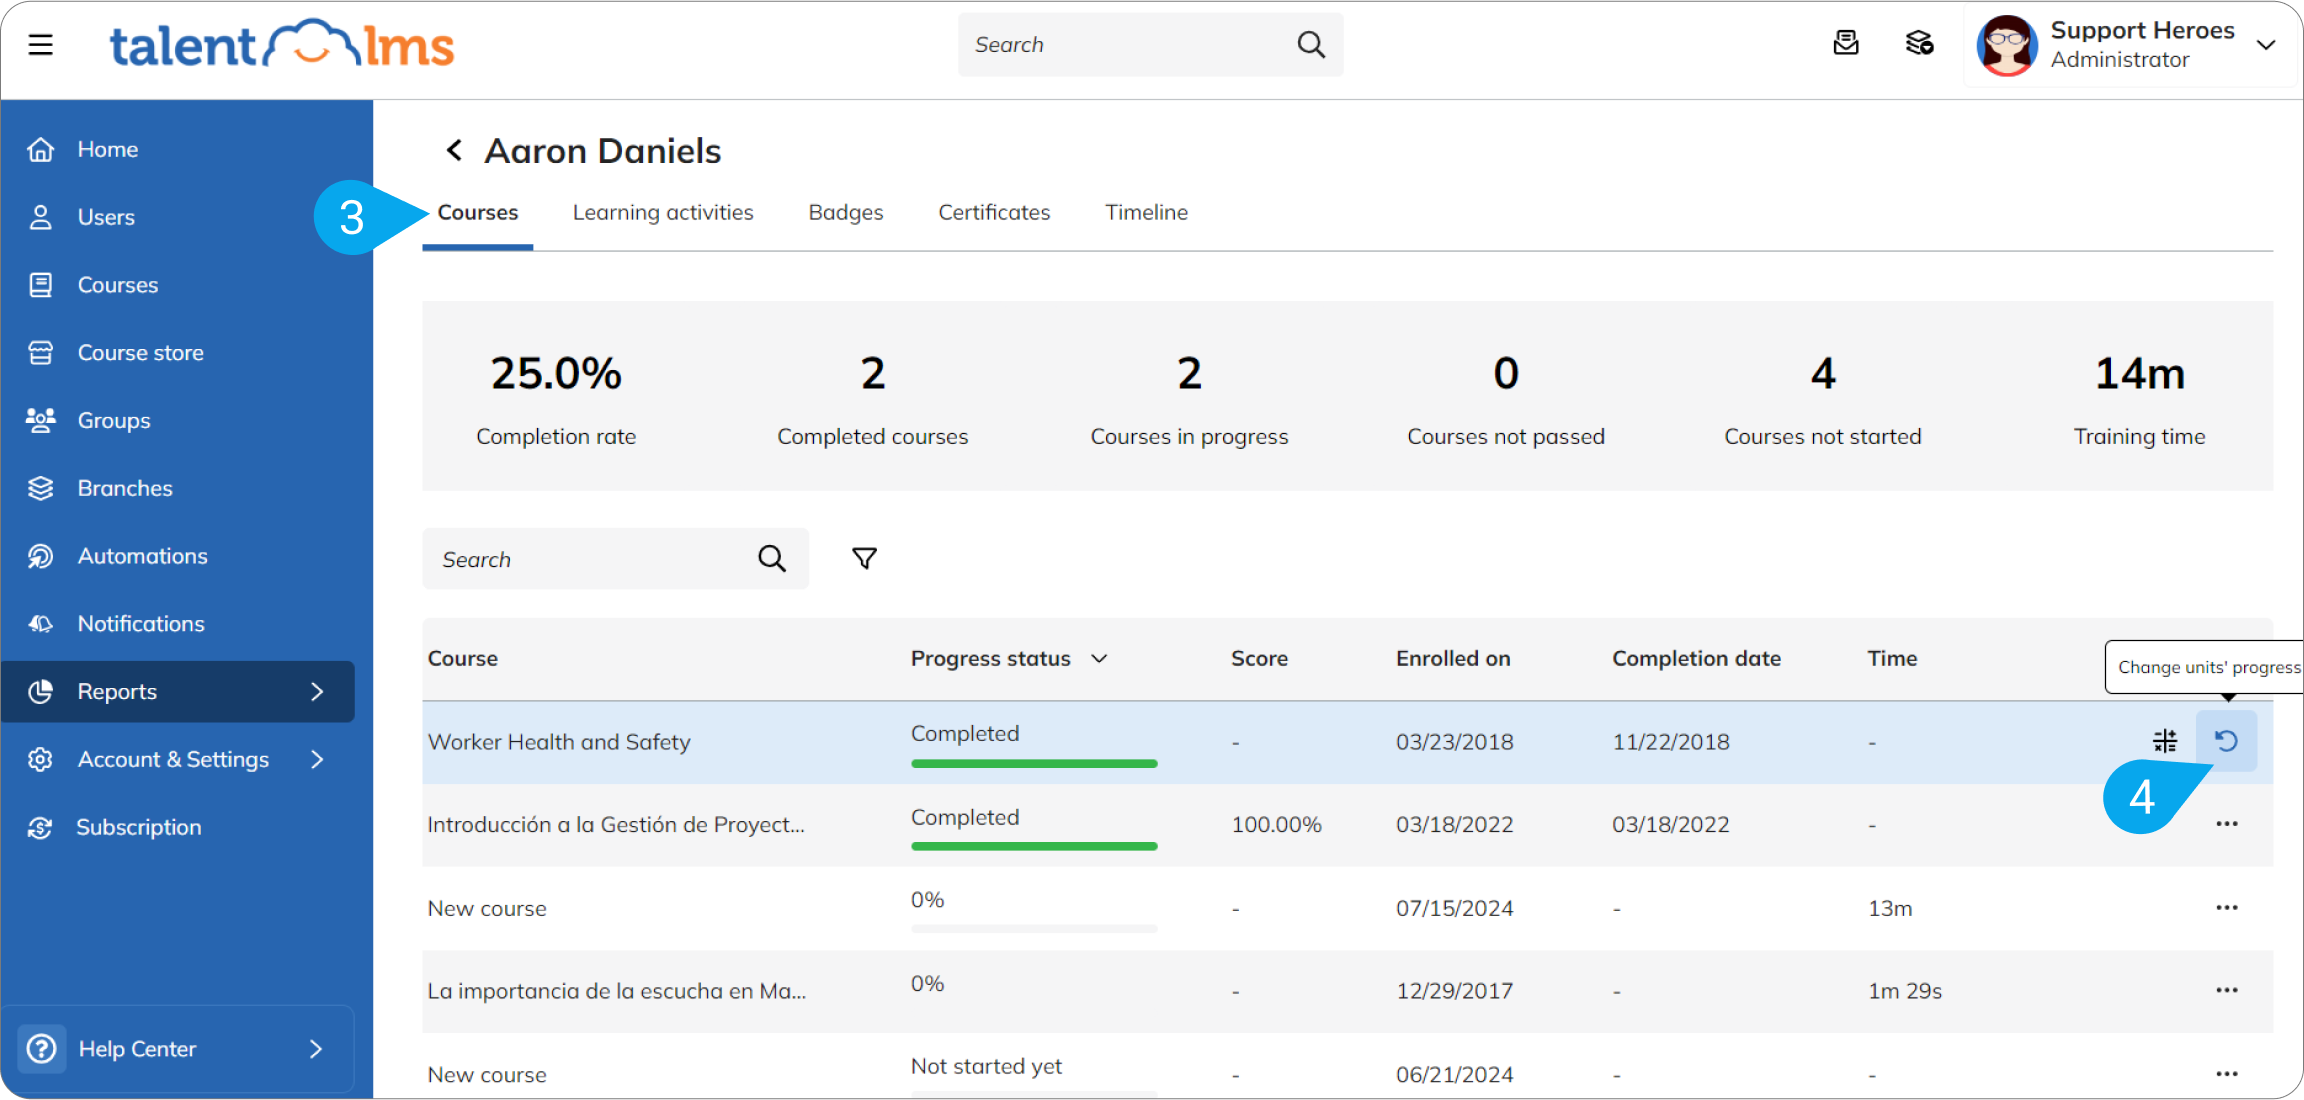Click the 14m Training time stat
2304x1100 pixels.
2139,399
